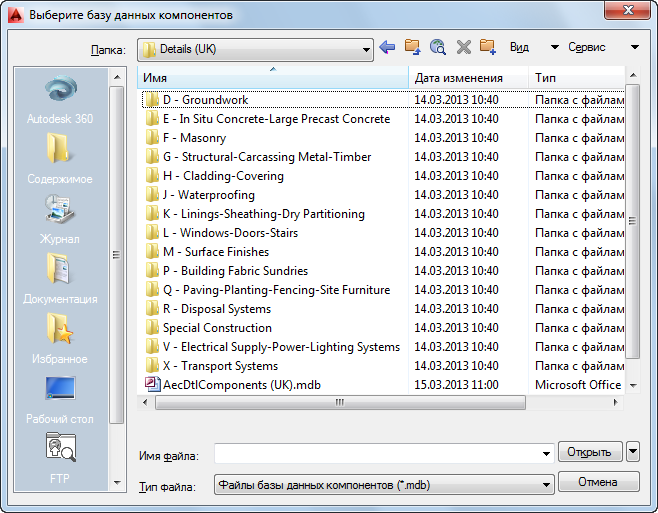Viewport: 658px width, 513px height.
Task: Select R - Disposal Systems folder
Action: (x=217, y=309)
